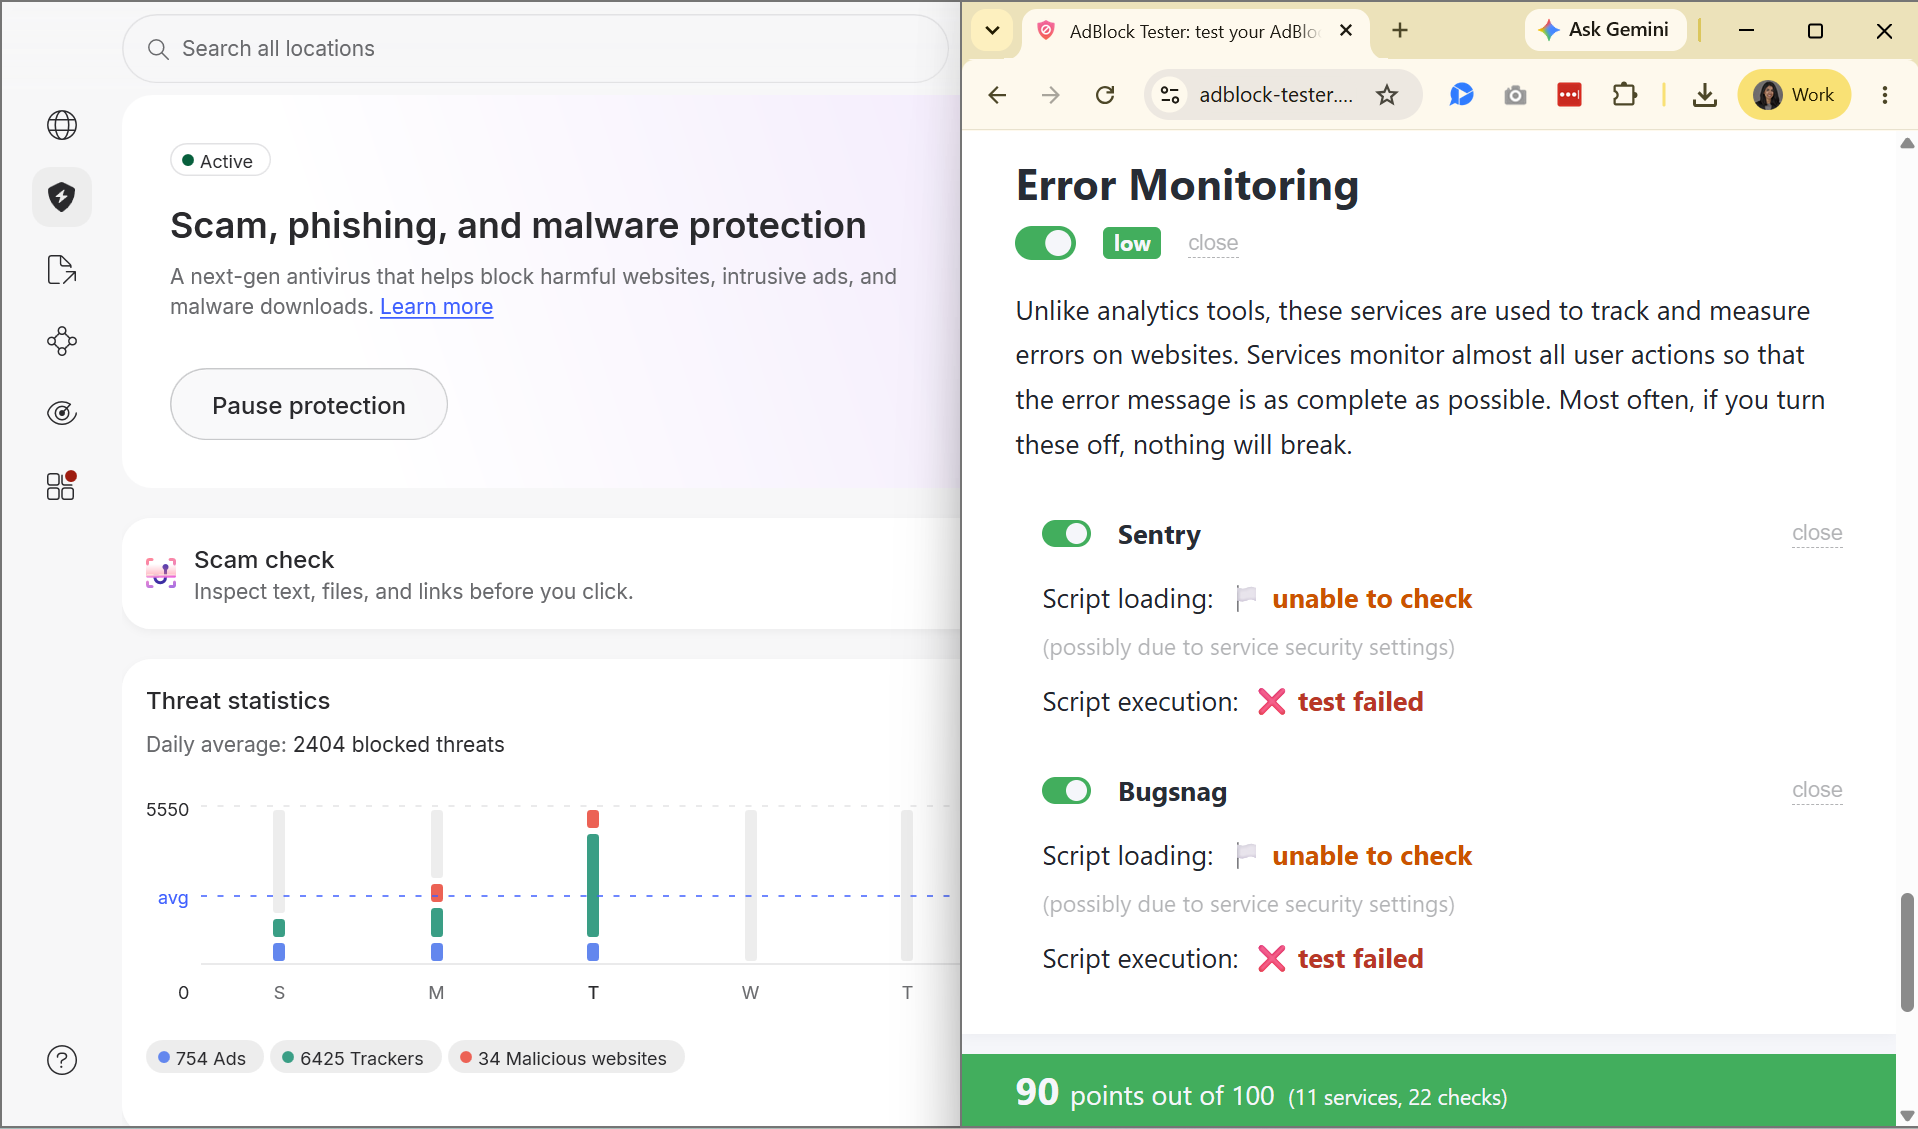The image size is (1918, 1129).
Task: Open the Scam check card
Action: point(541,574)
